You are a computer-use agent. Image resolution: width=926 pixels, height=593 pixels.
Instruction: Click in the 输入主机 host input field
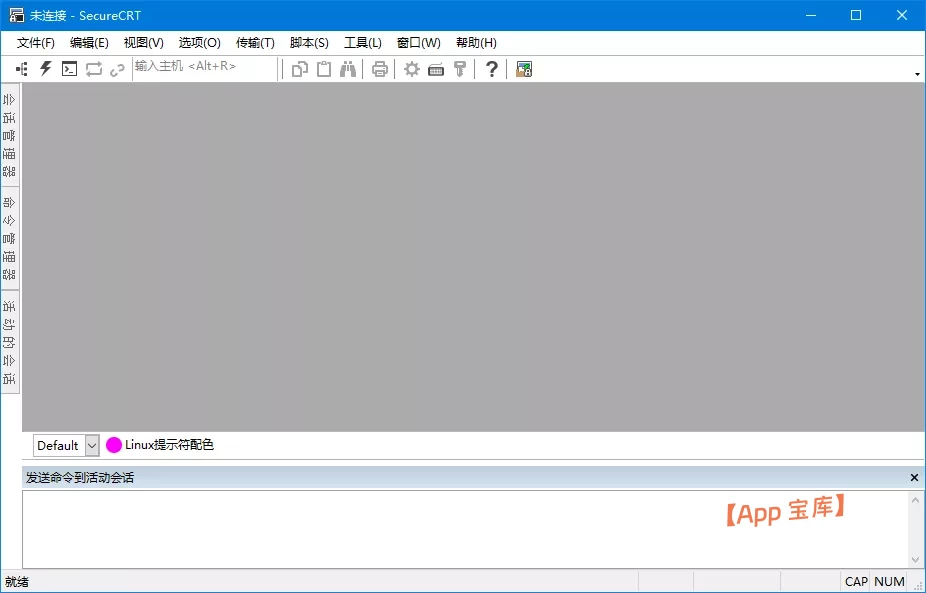click(x=204, y=67)
